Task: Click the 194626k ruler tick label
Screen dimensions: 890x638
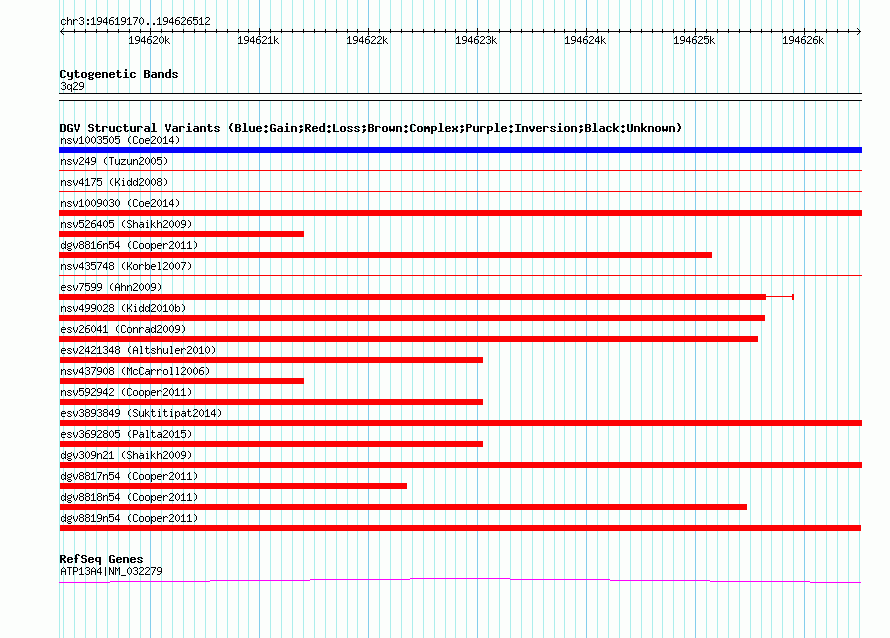Action: tap(803, 40)
